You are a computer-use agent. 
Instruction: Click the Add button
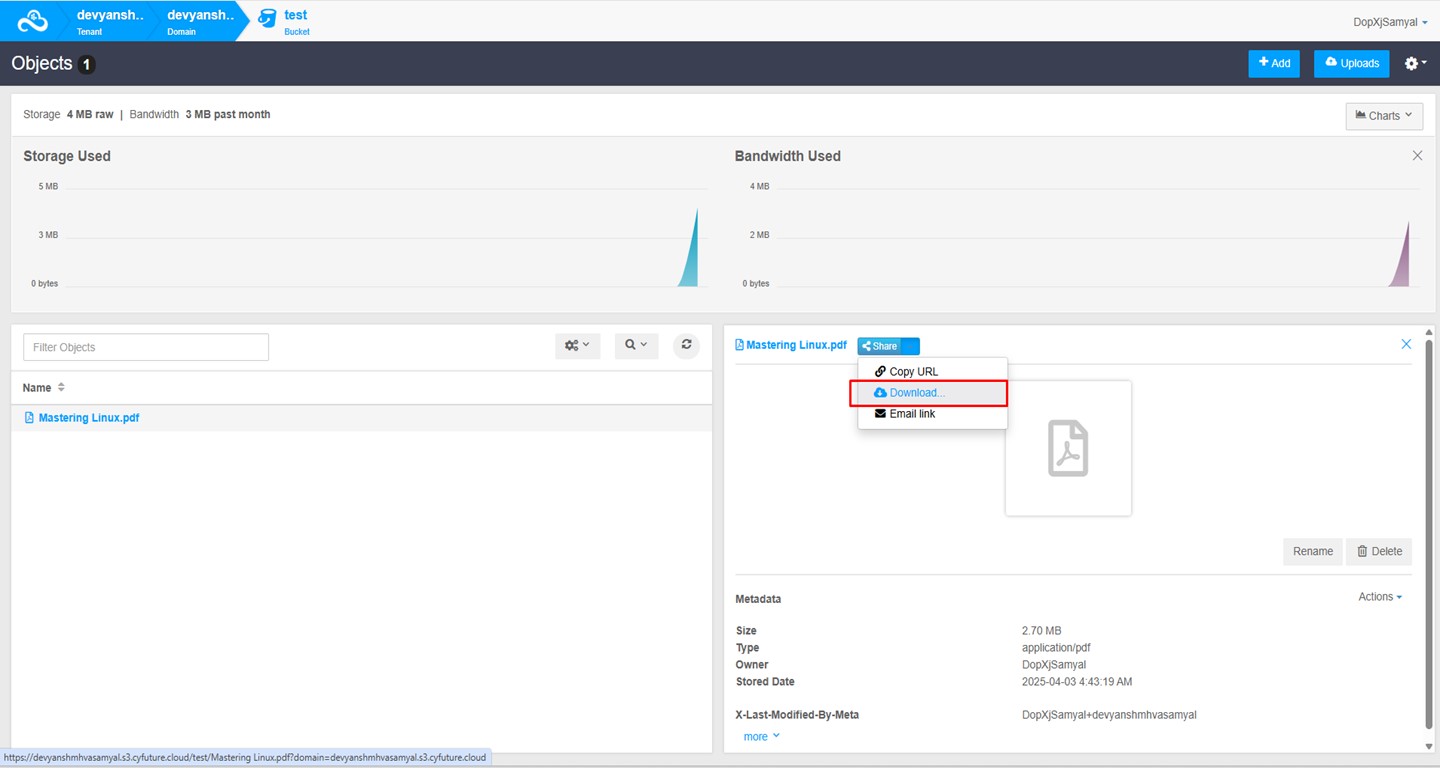point(1273,63)
